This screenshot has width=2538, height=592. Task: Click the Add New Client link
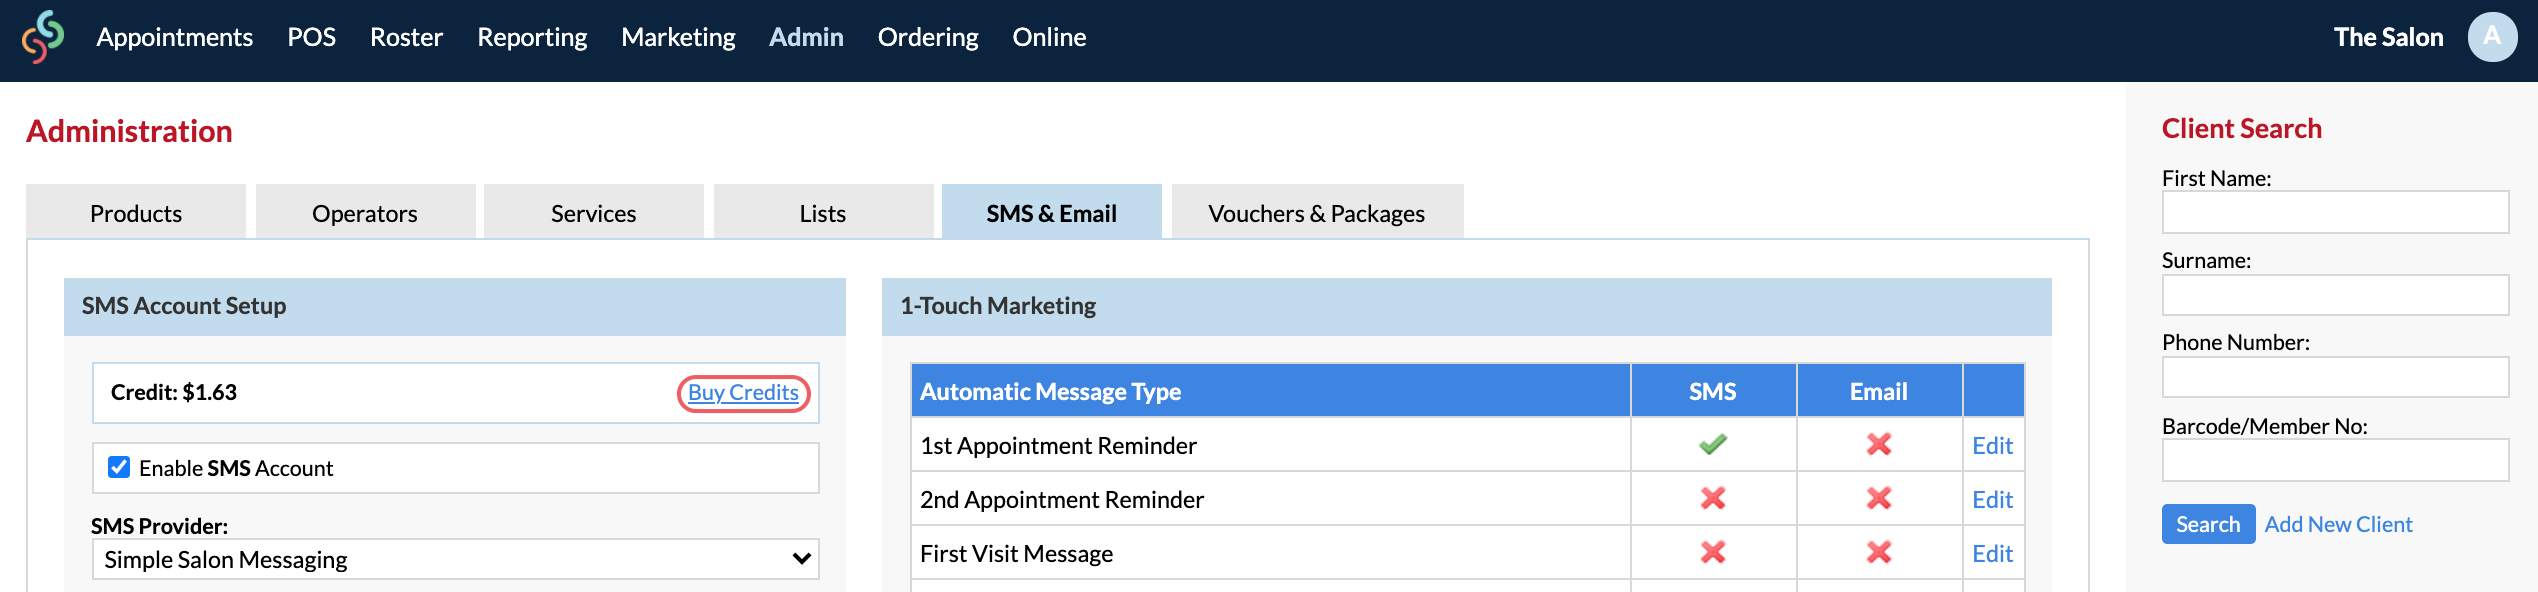click(2338, 524)
